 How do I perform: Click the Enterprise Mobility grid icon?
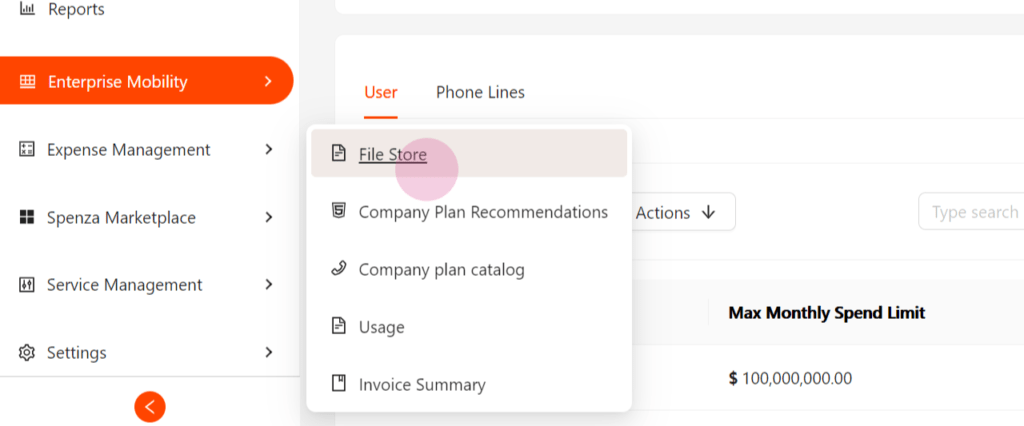pos(27,82)
